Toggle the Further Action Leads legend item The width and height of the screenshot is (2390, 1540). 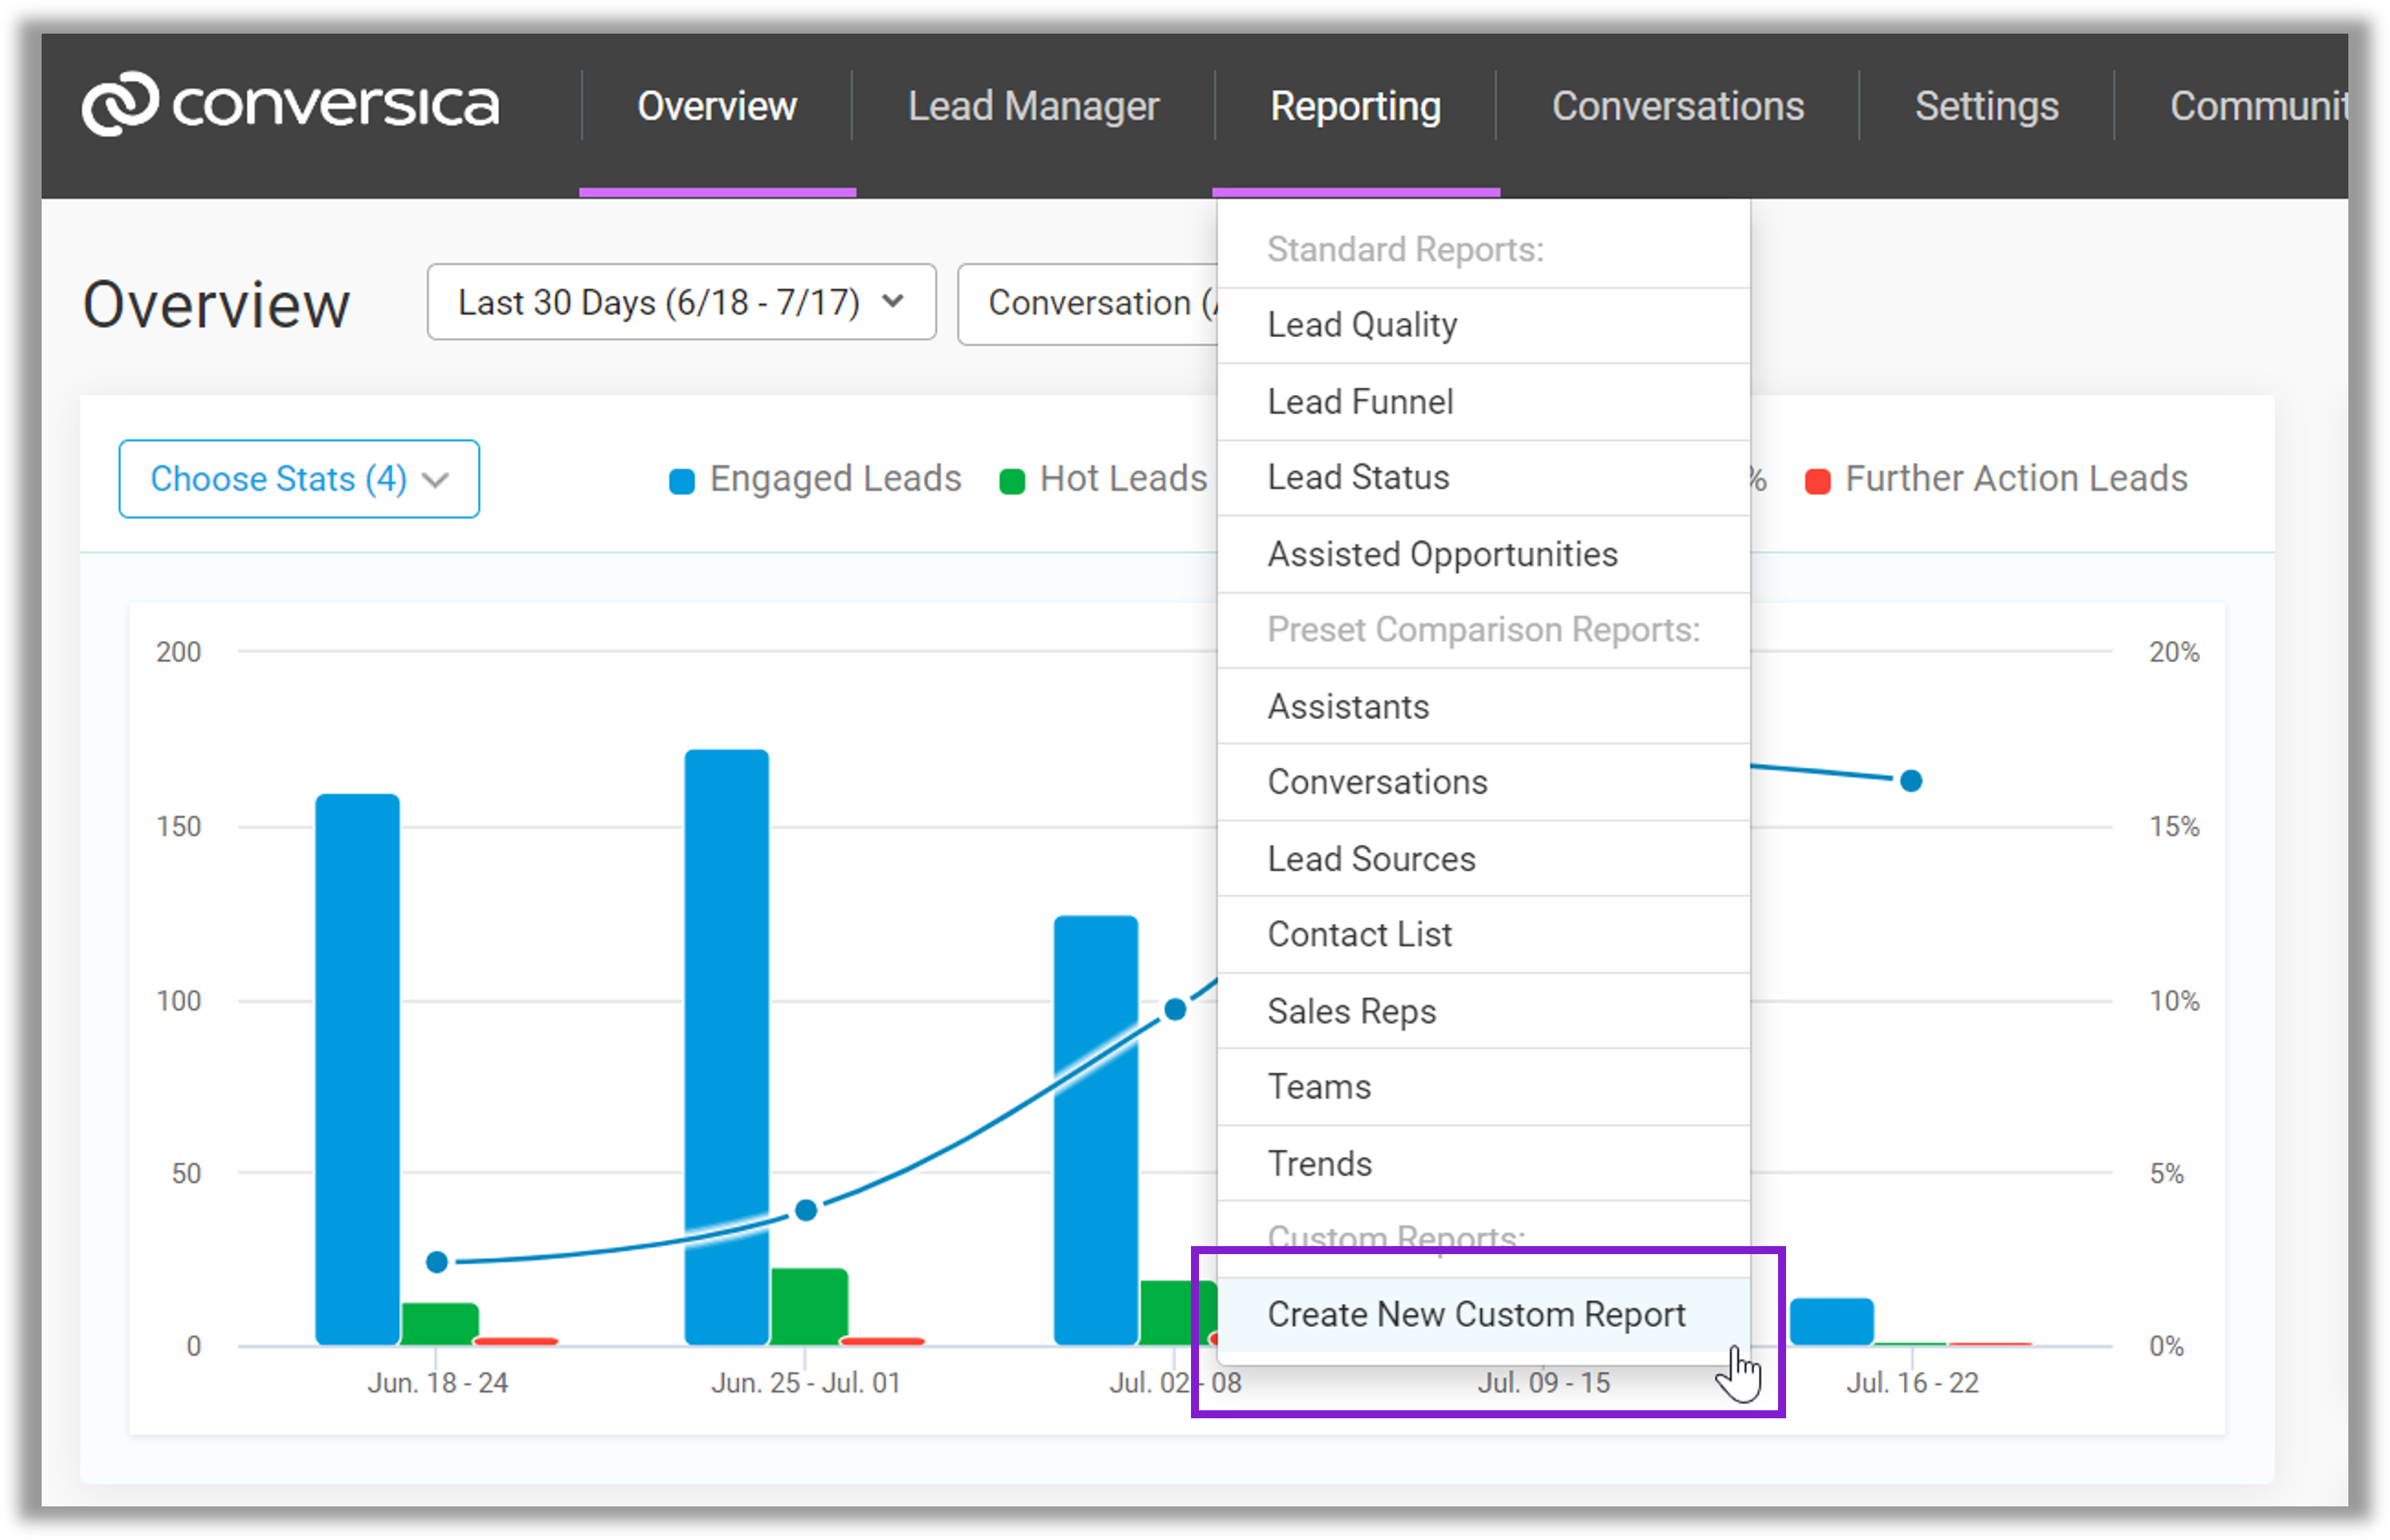1996,479
